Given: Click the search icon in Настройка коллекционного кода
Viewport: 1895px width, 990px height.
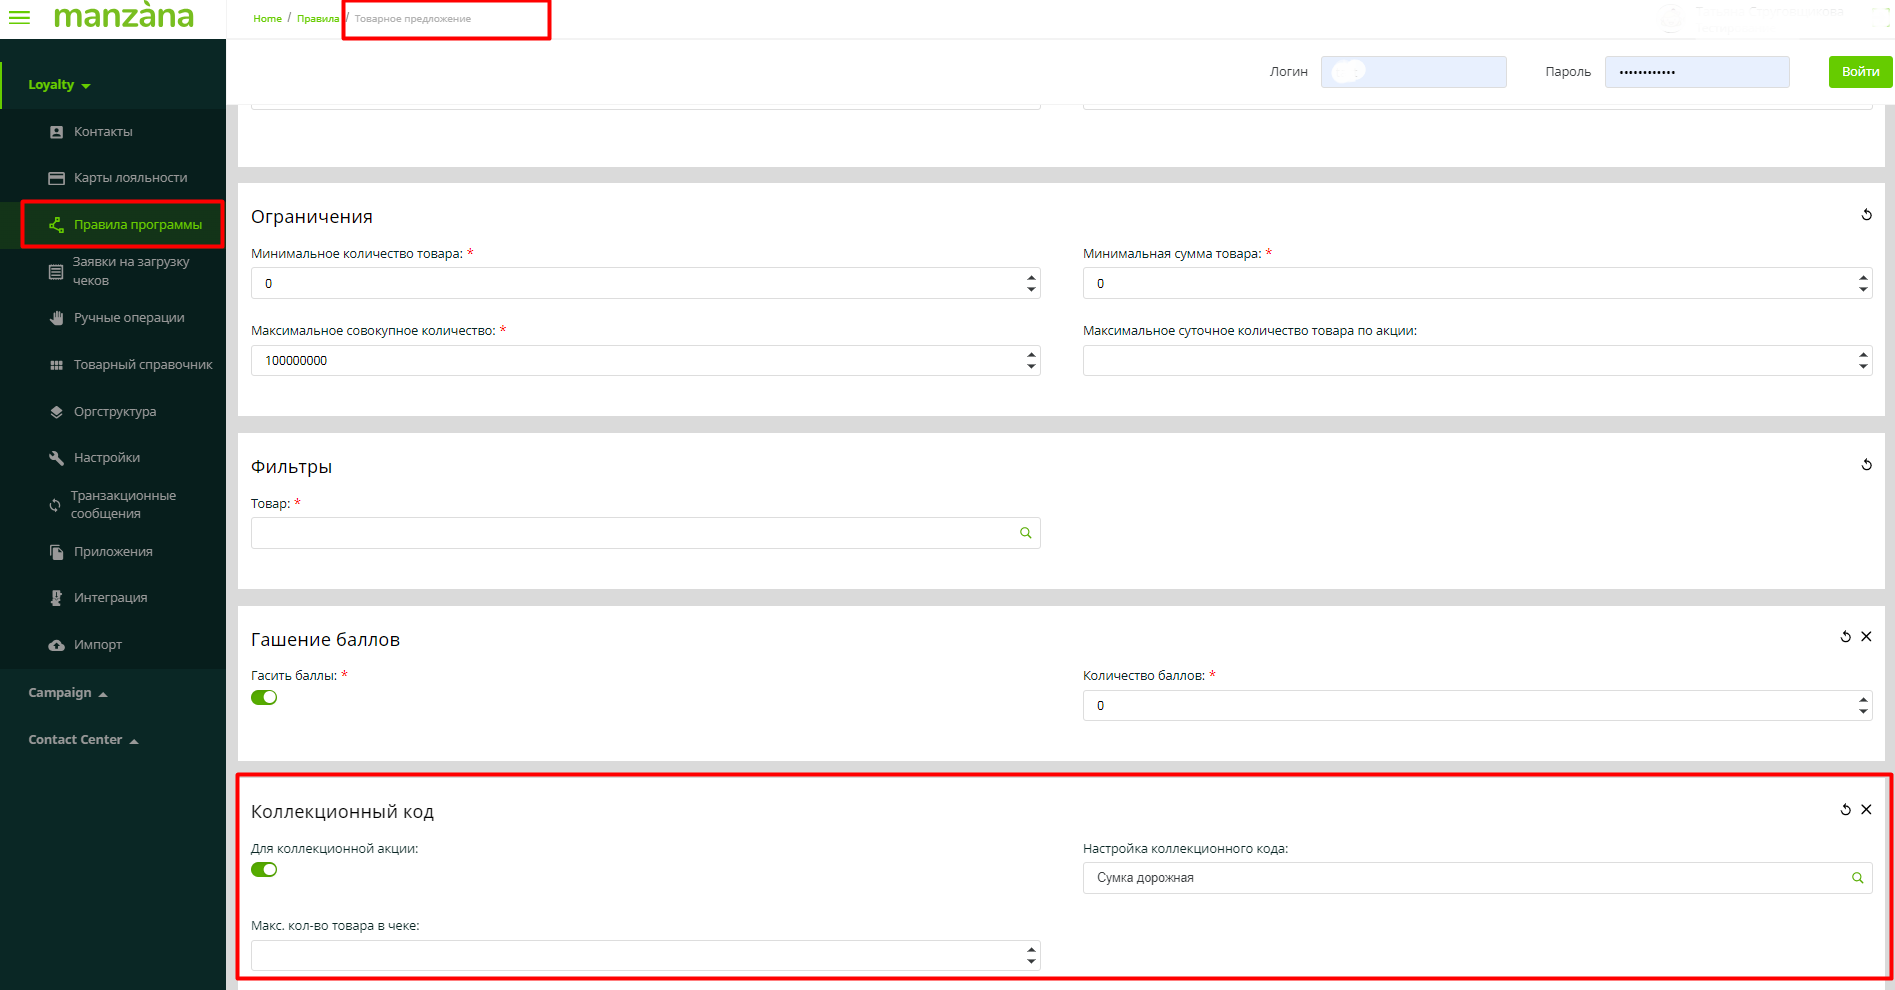Looking at the screenshot, I should coord(1857,878).
